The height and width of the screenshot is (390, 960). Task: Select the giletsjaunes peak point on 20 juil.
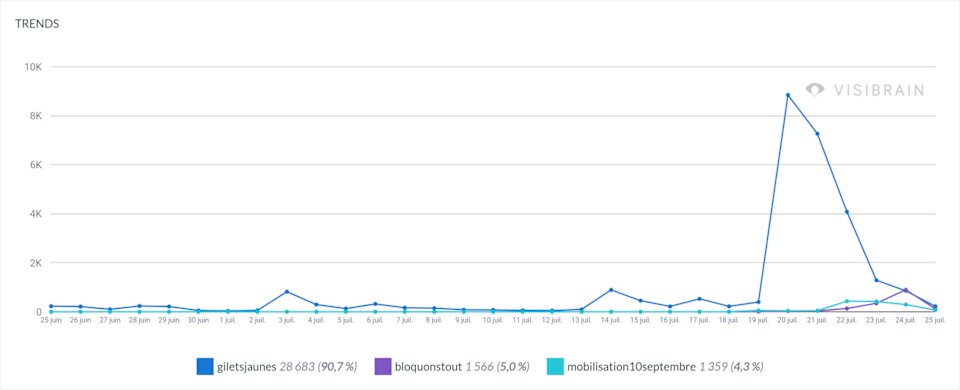(787, 95)
